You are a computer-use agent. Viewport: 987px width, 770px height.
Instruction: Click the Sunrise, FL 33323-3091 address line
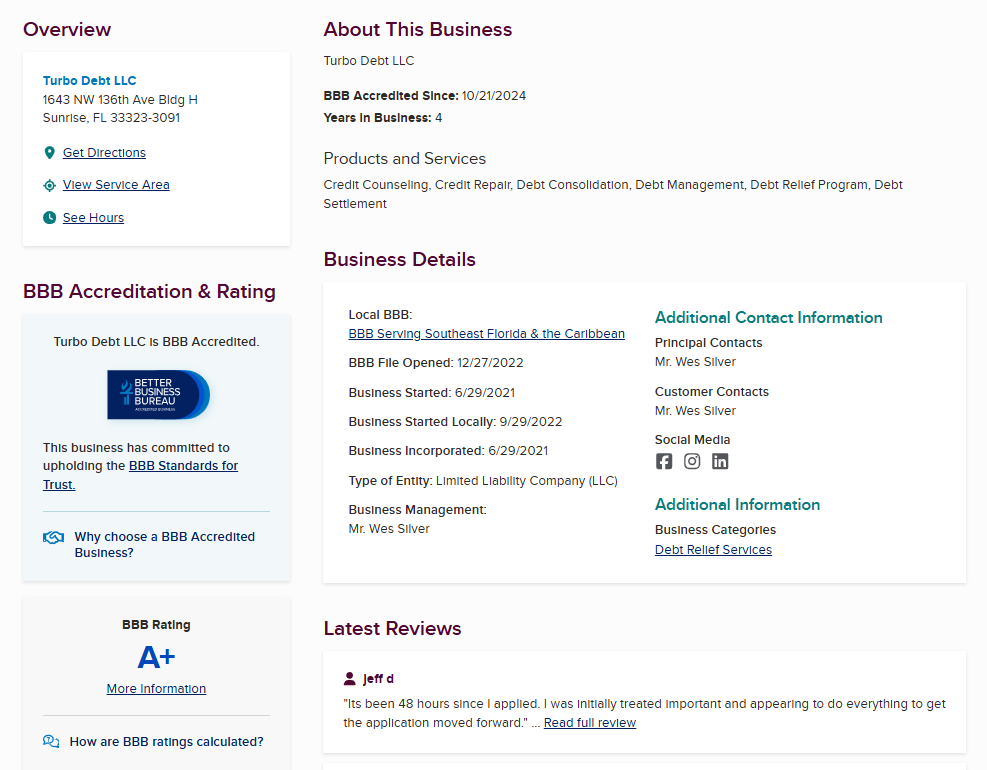click(111, 118)
